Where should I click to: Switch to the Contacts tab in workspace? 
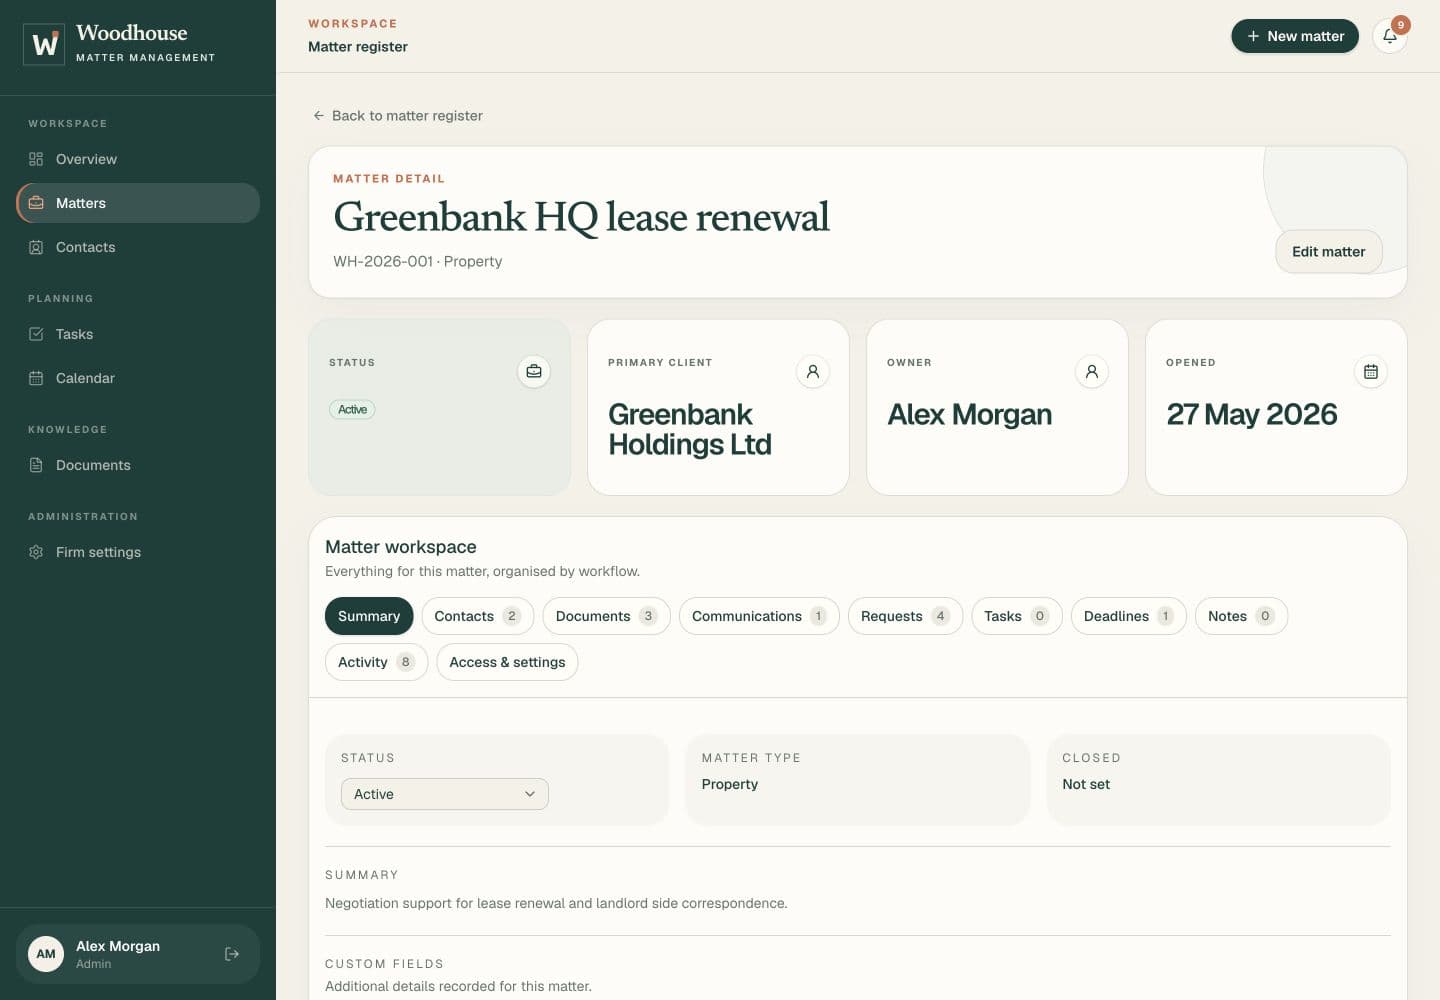[x=478, y=616]
